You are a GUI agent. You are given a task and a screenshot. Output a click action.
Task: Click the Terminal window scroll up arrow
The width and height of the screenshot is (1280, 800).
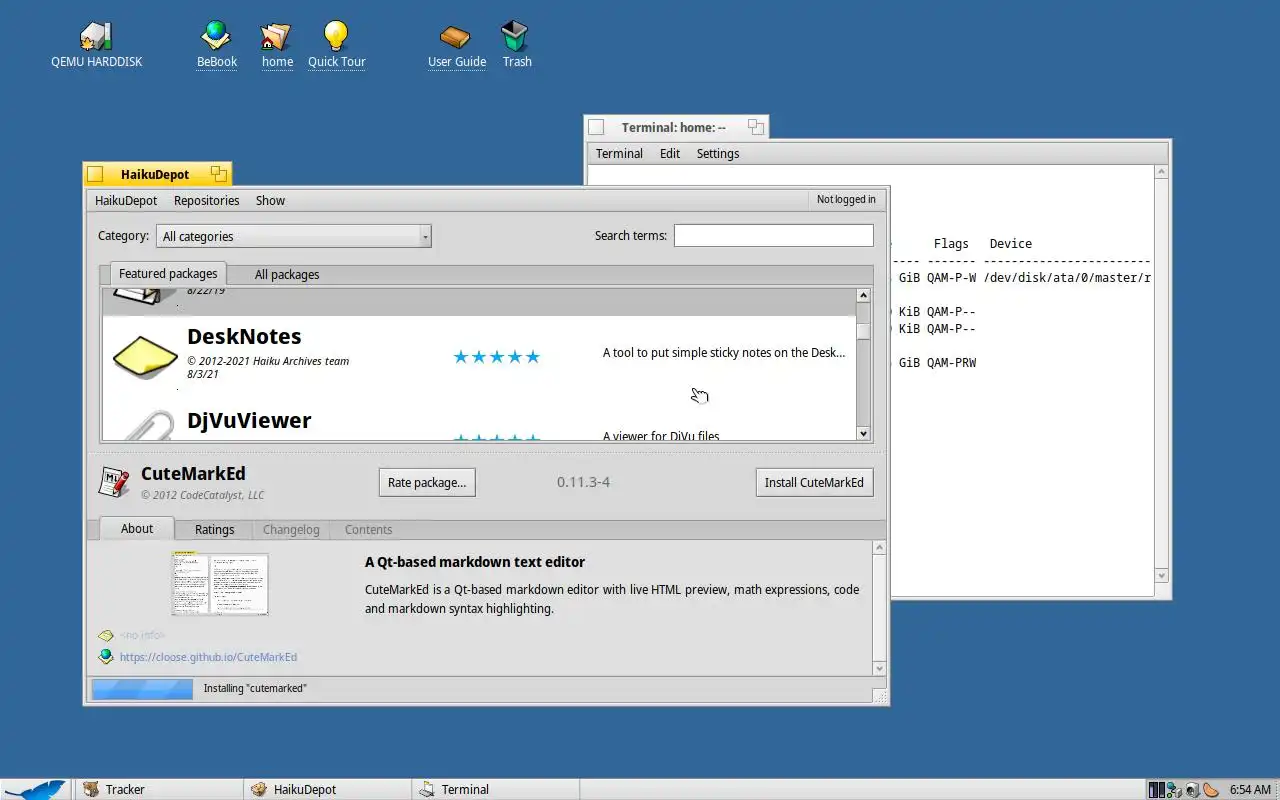tap(1161, 172)
